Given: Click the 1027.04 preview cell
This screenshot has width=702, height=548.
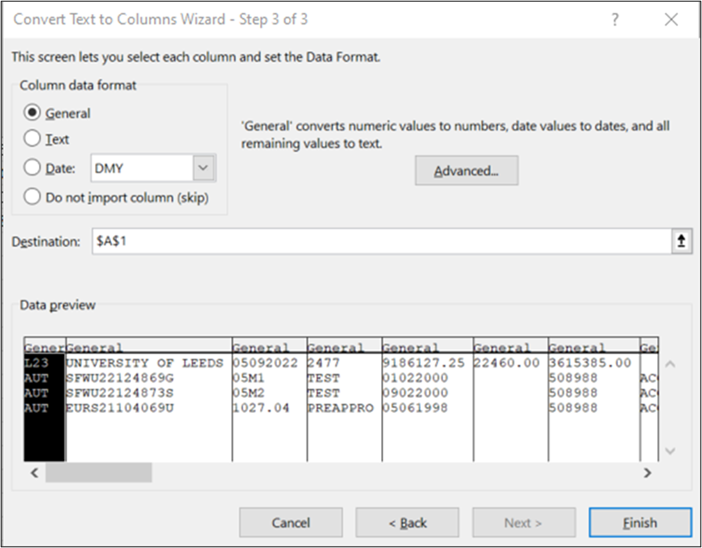Looking at the screenshot, I should (x=261, y=408).
